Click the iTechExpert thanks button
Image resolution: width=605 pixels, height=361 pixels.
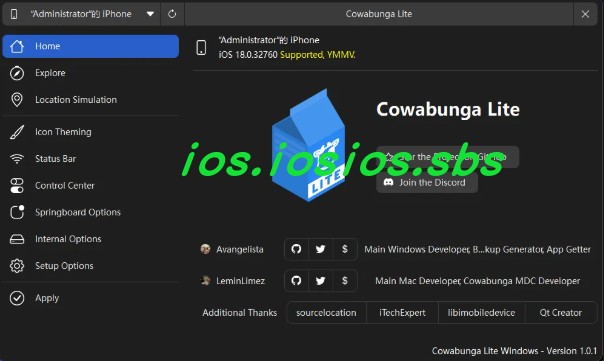coord(402,313)
